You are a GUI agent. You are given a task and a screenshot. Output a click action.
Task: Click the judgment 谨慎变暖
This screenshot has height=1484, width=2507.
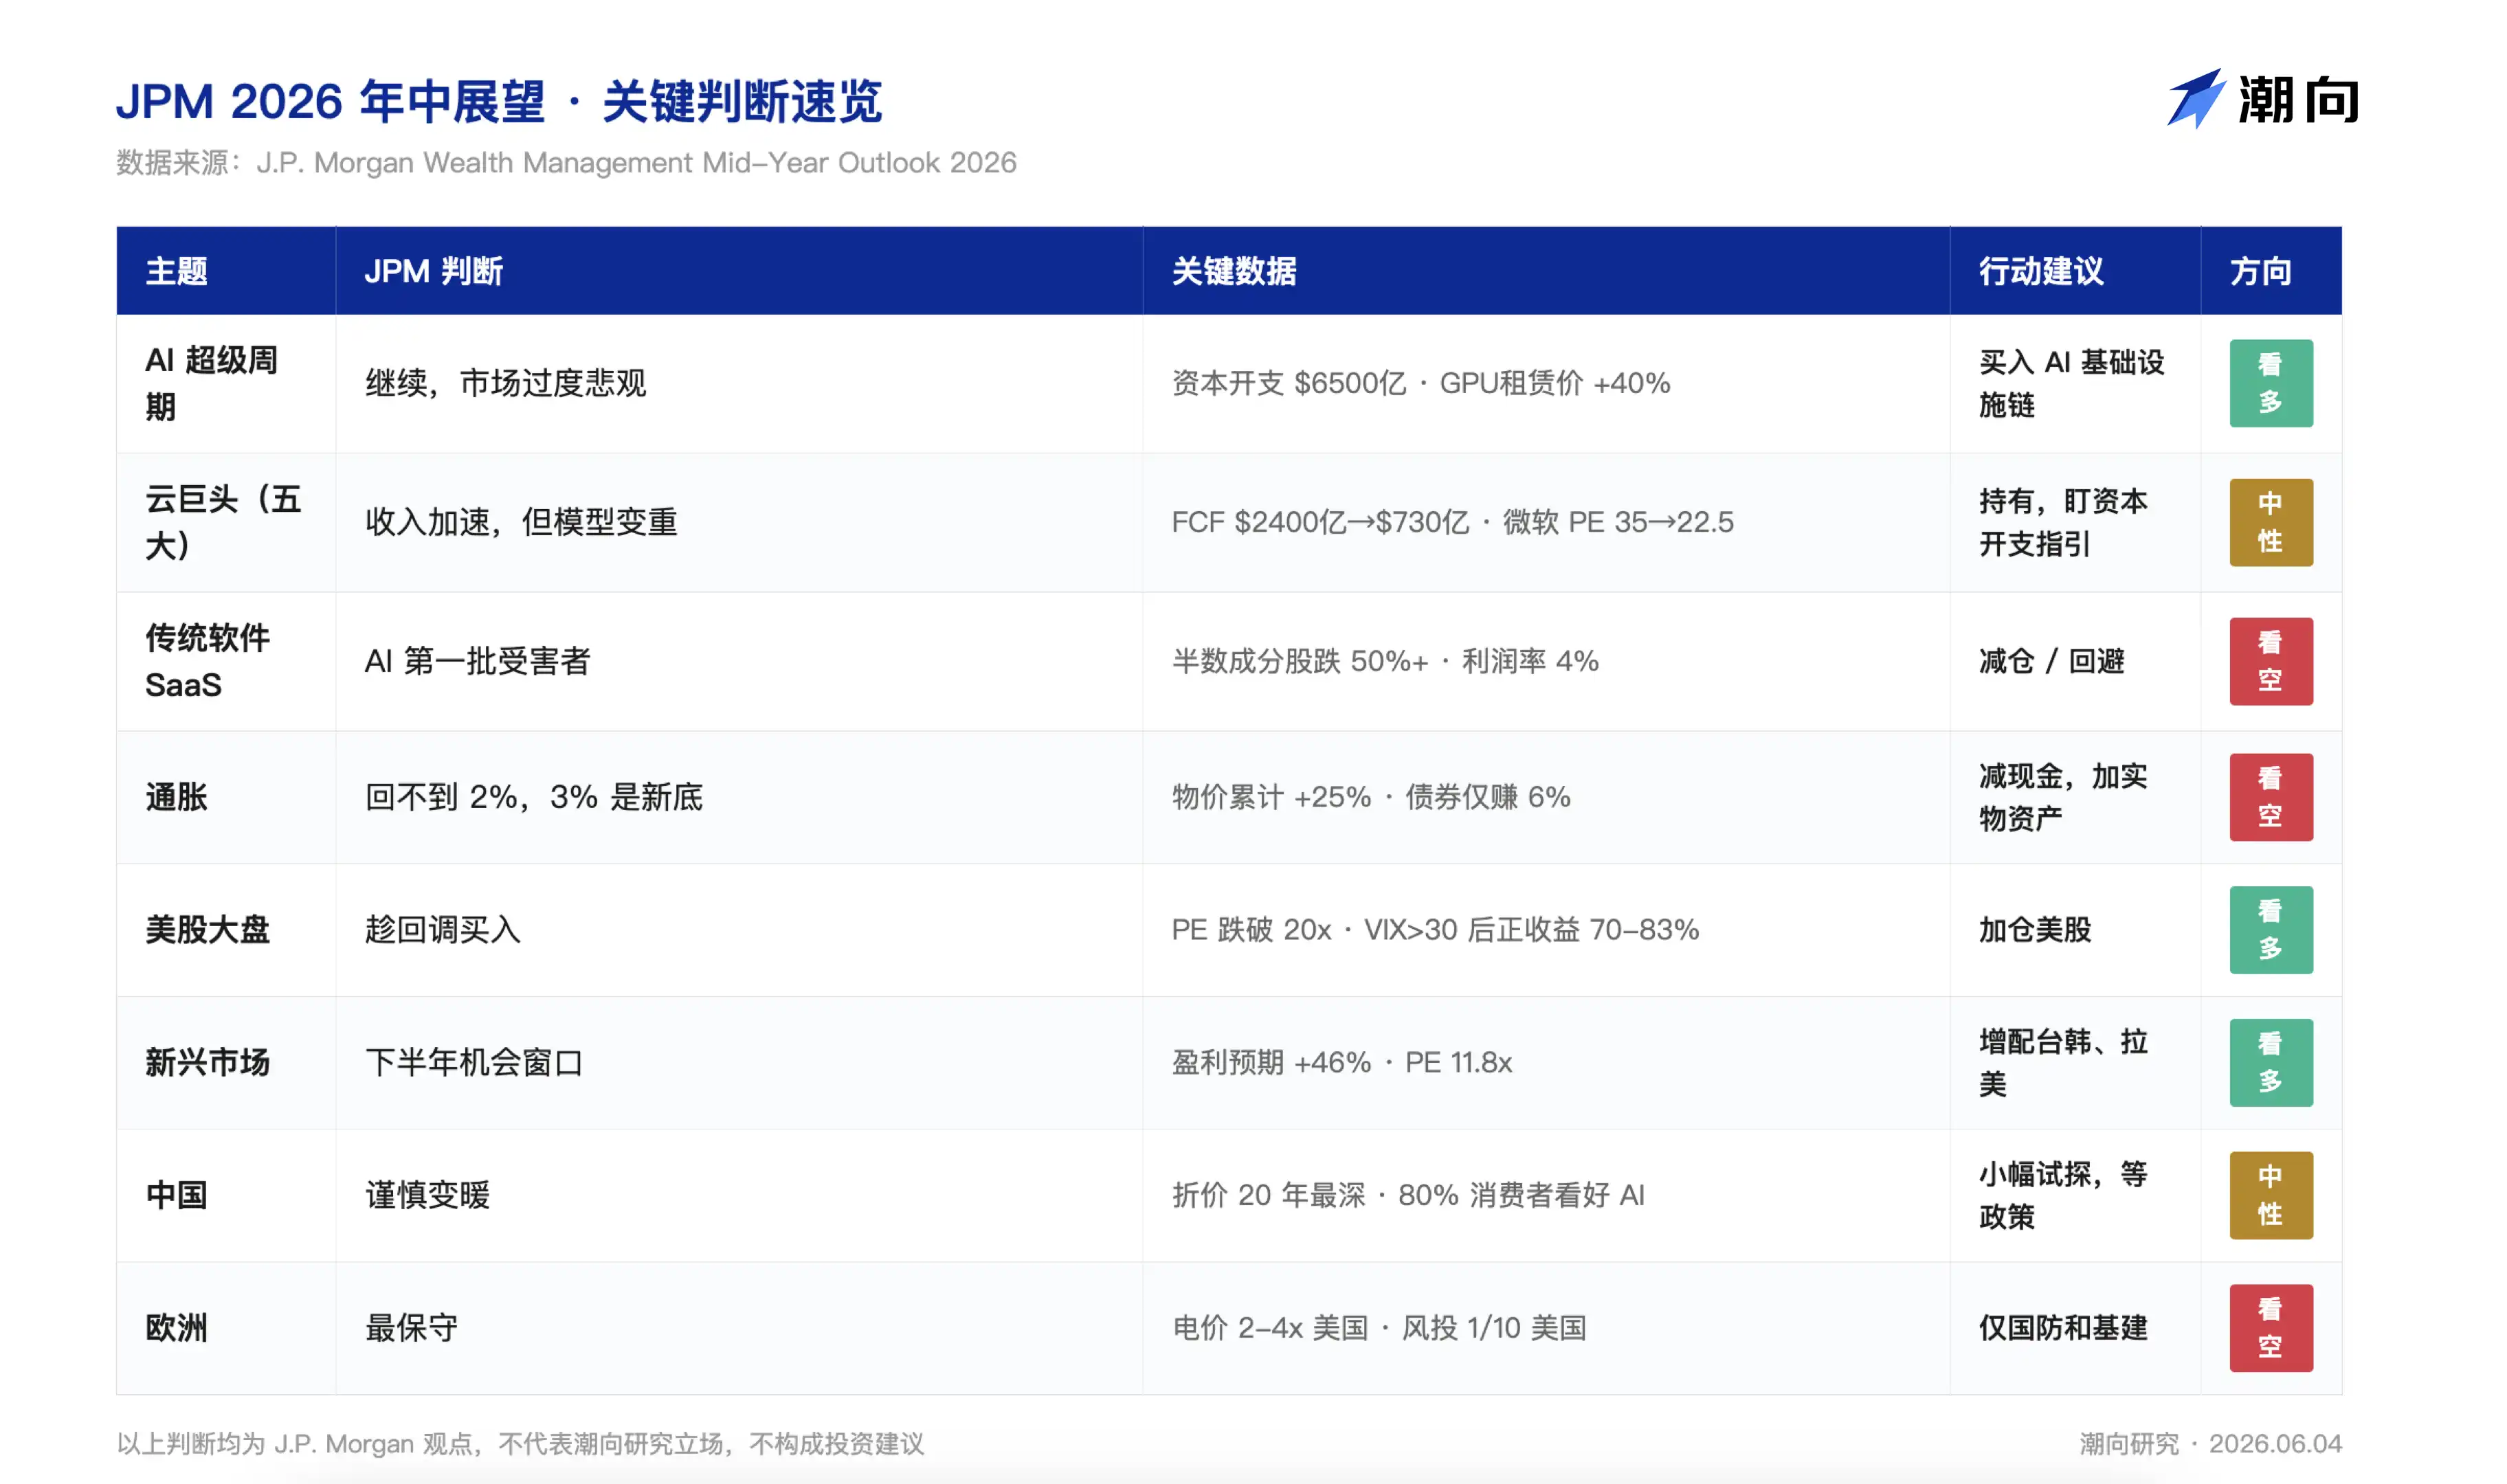pos(427,1195)
